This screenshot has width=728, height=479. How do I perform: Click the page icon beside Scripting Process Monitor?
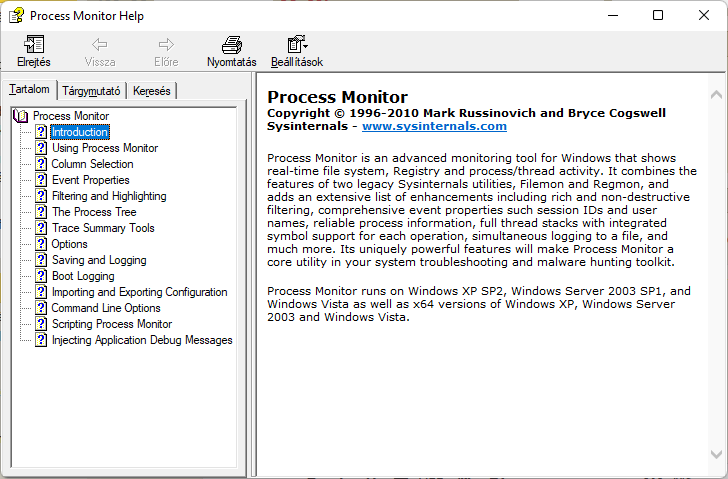[x=41, y=324]
